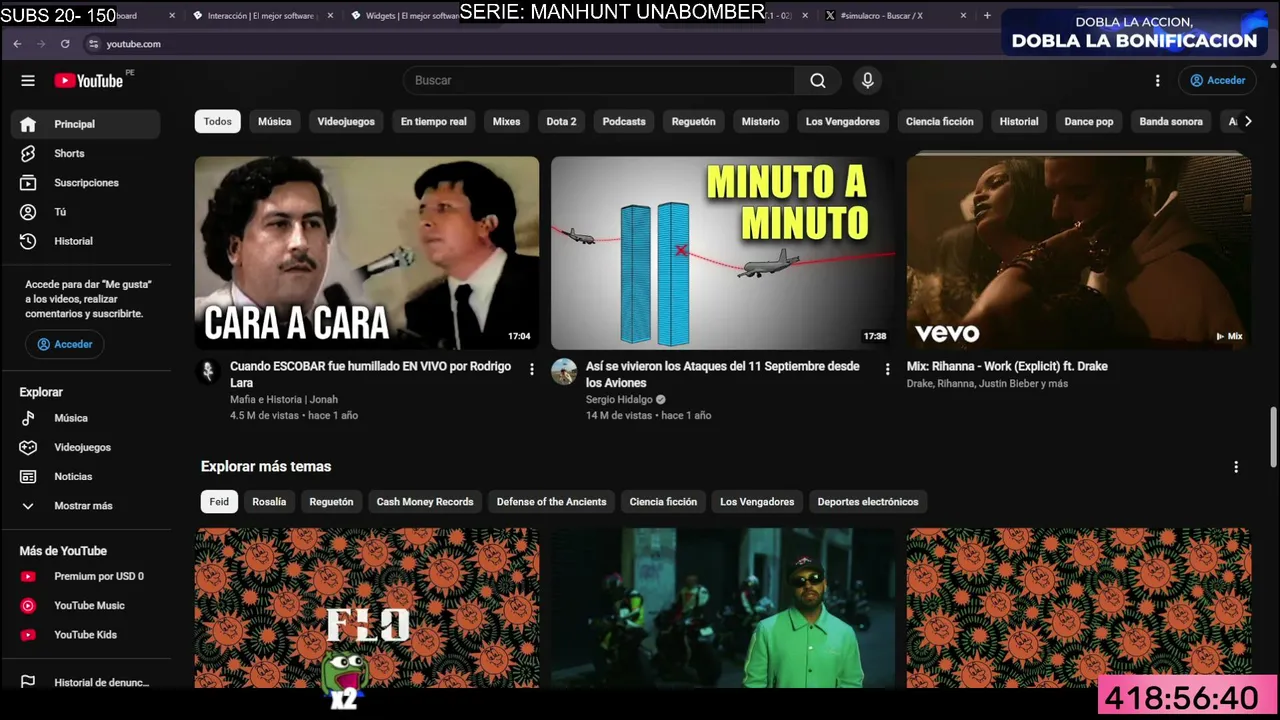Viewport: 1280px width, 720px height.
Task: Select the Deportes electrónicos topic chip
Action: click(x=868, y=502)
